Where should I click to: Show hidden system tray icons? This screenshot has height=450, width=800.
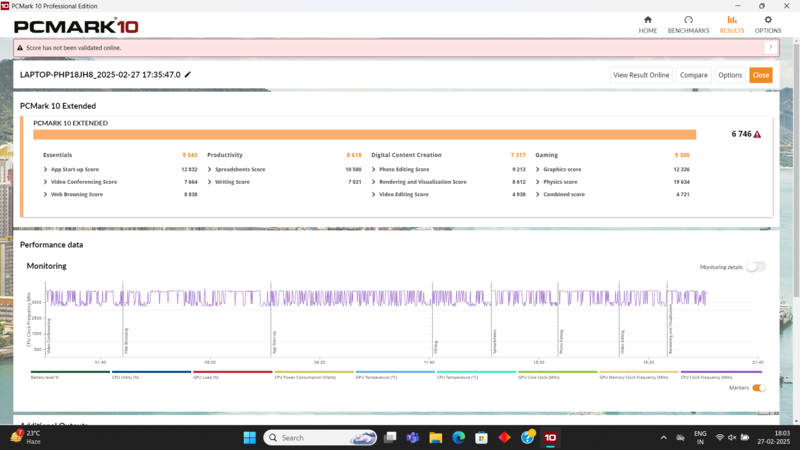663,437
